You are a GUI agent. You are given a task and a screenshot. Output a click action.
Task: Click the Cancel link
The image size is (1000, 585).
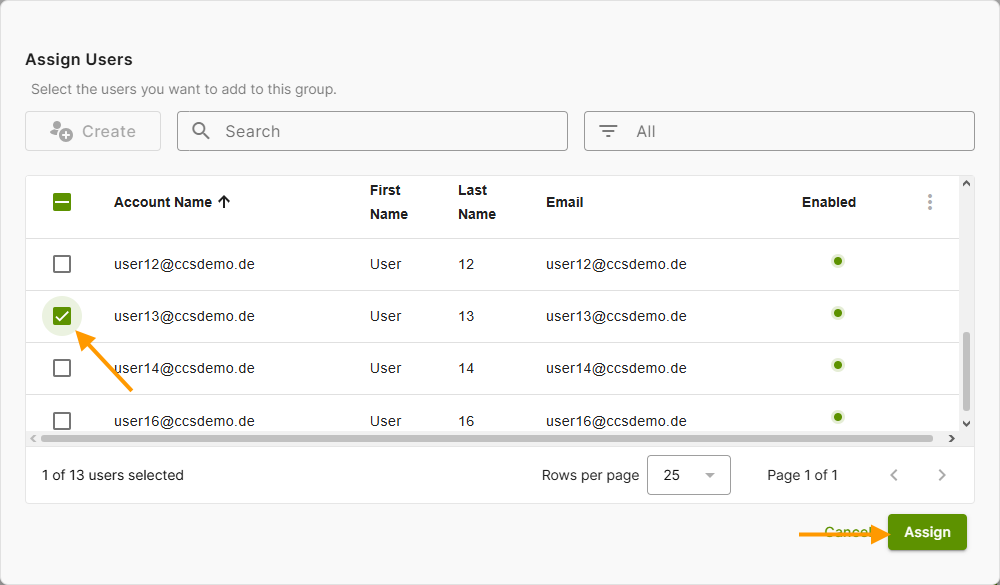pyautogui.click(x=846, y=531)
